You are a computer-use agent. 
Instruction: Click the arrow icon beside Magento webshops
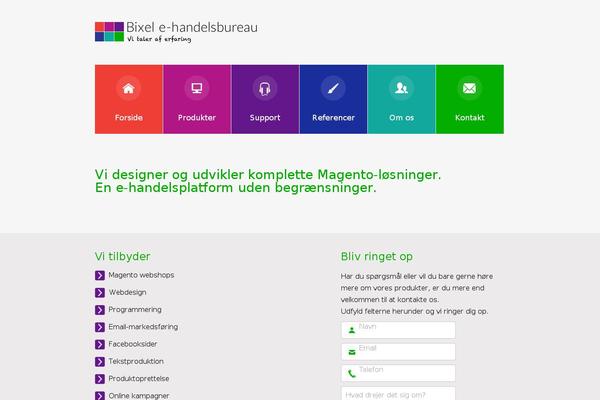(100, 275)
